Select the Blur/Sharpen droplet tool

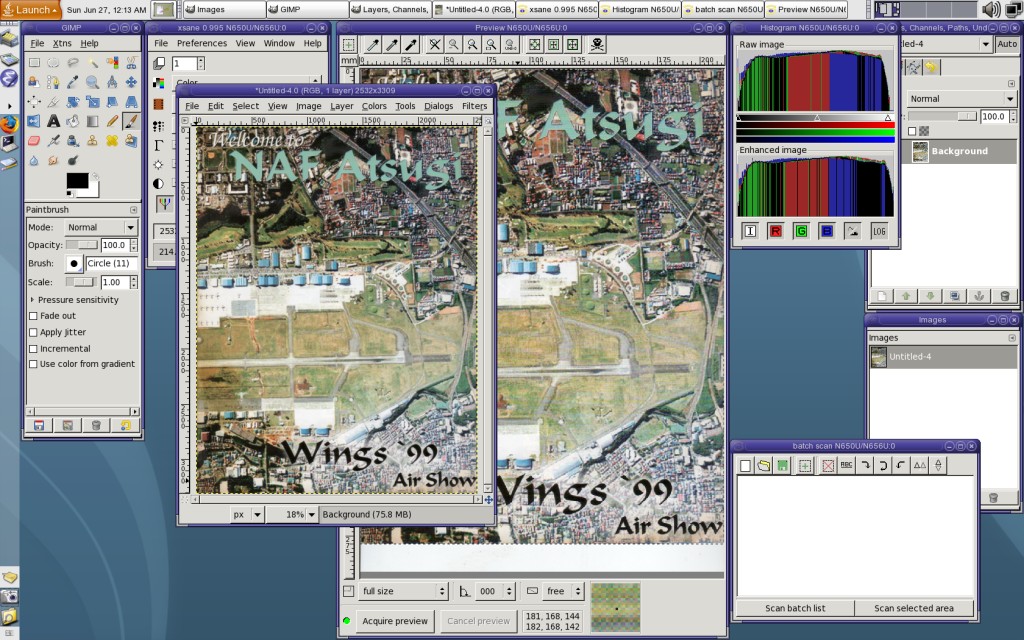click(x=34, y=160)
